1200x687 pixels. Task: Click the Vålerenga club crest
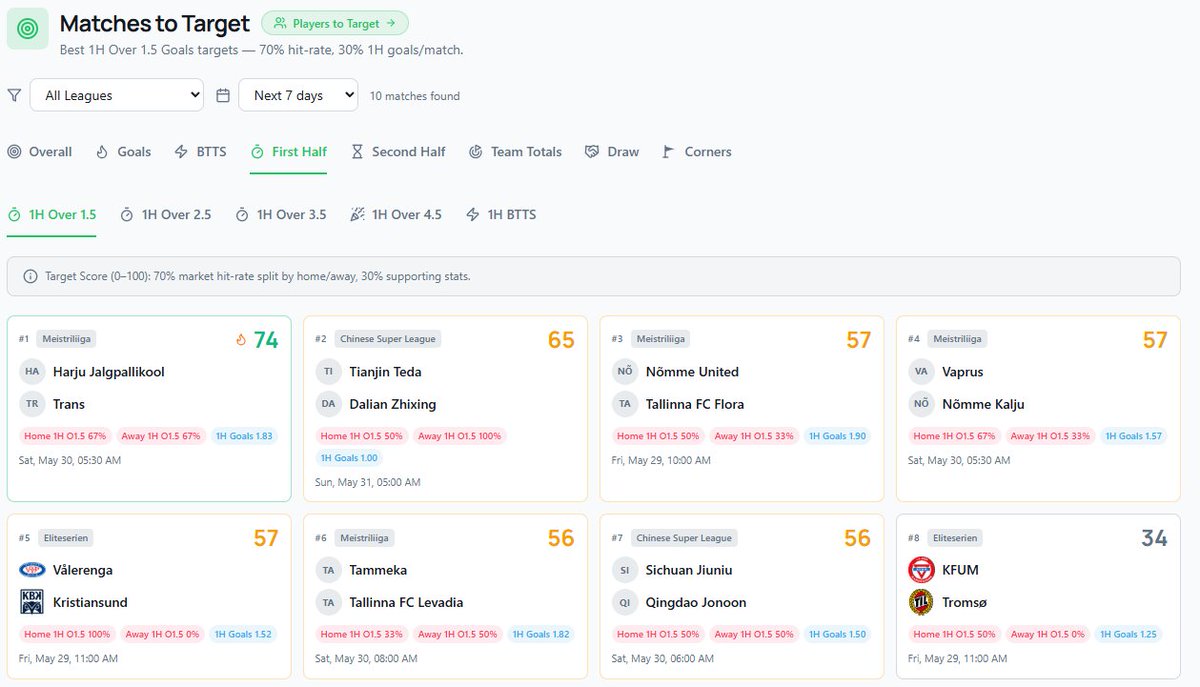pyautogui.click(x=32, y=570)
